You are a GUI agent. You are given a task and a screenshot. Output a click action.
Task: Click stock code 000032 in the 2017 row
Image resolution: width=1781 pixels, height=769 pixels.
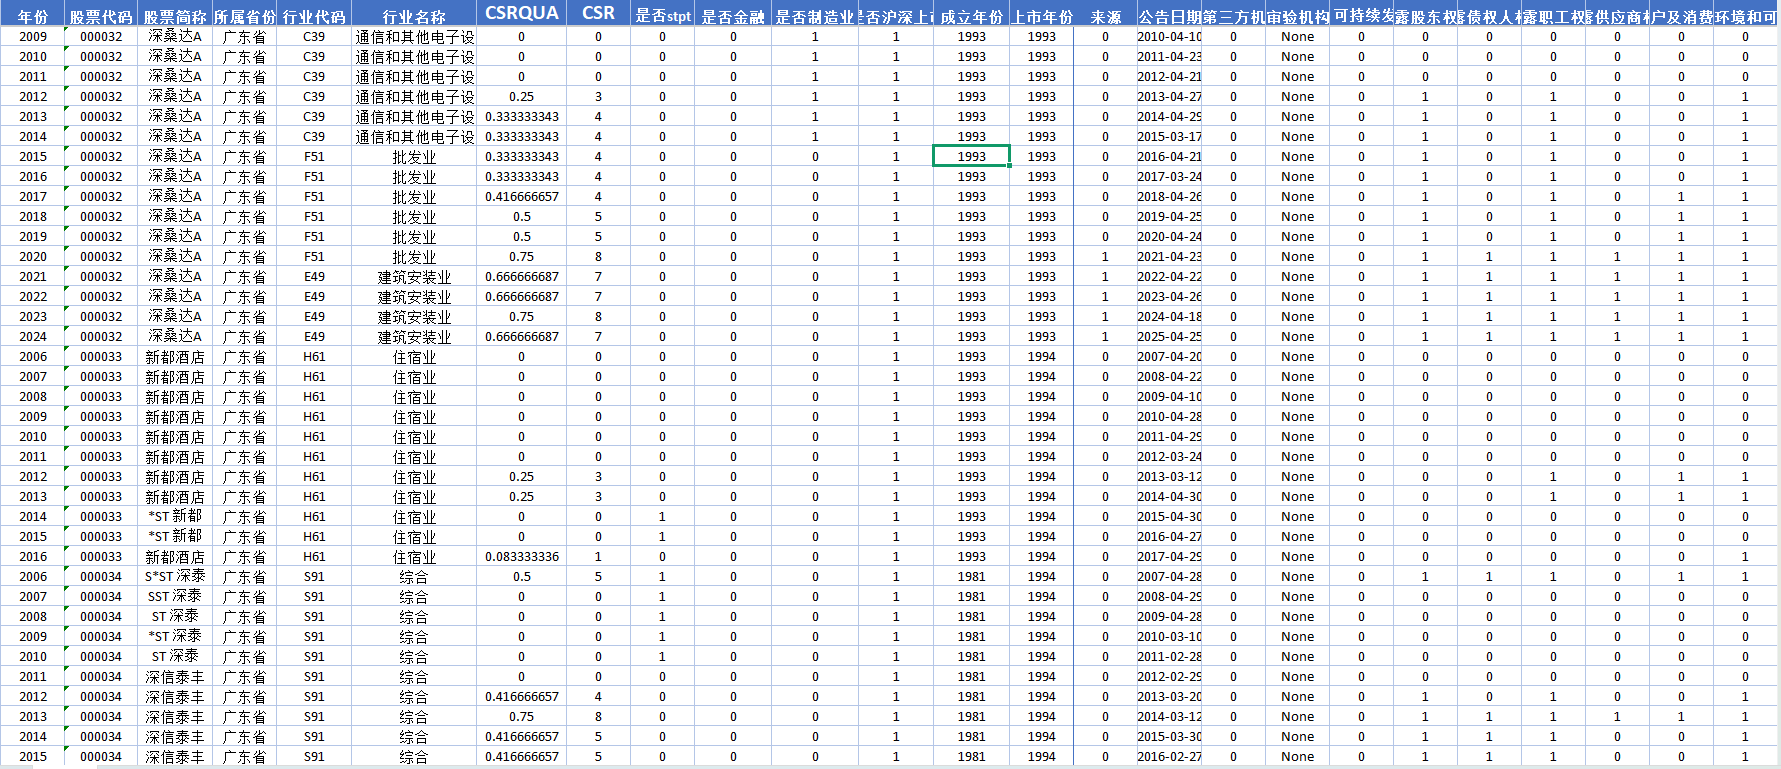[x=101, y=196]
